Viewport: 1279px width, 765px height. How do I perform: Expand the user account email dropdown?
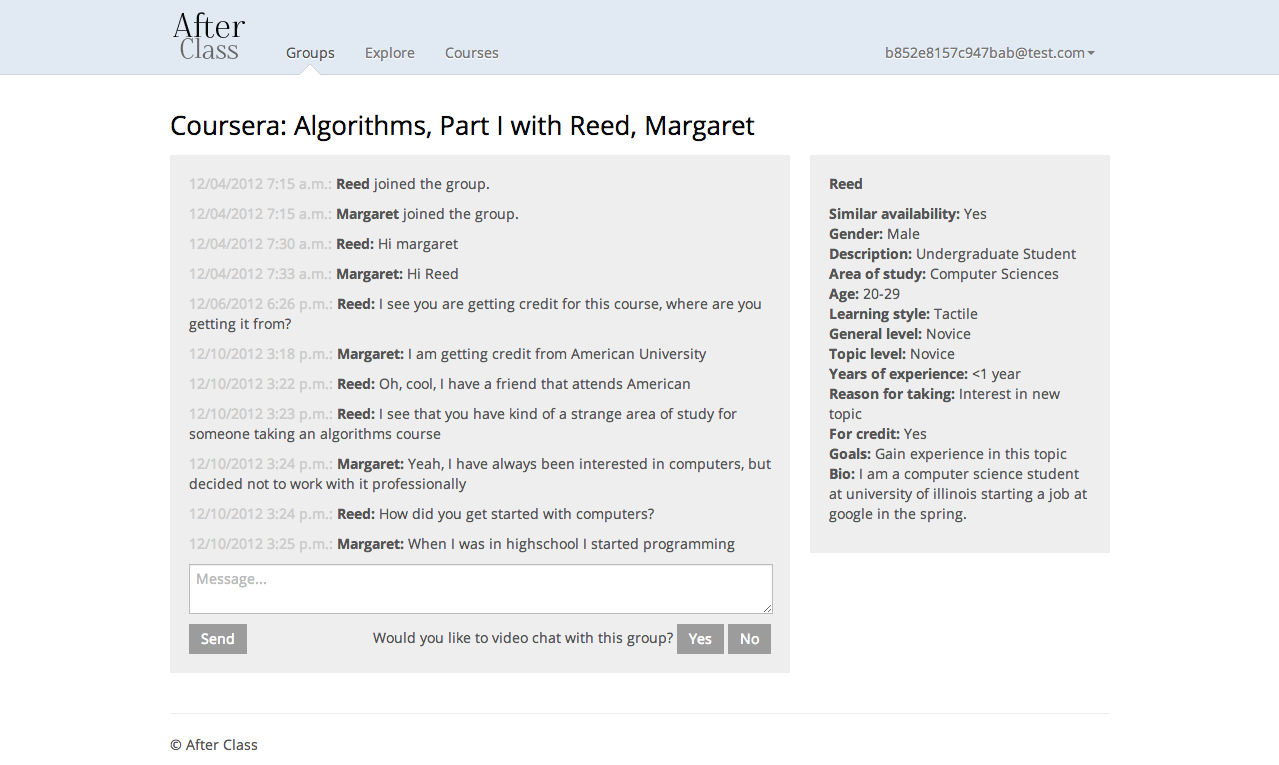pos(989,53)
